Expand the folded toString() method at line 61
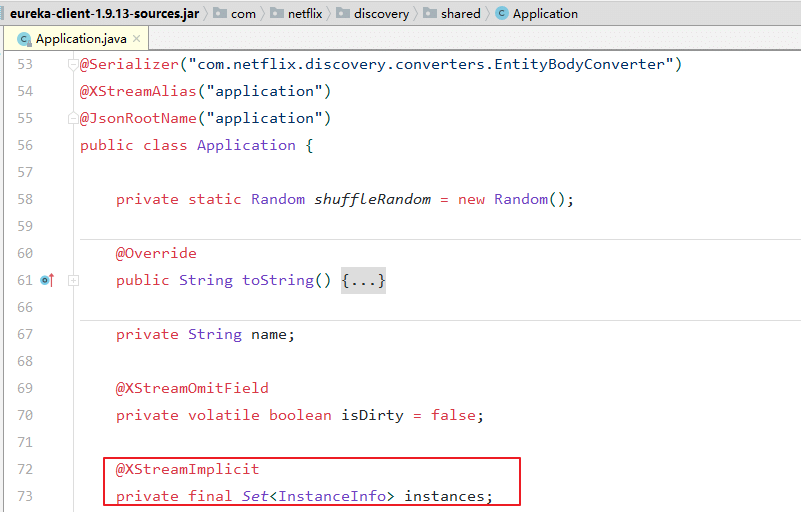This screenshot has height=512, width=801. [73, 281]
